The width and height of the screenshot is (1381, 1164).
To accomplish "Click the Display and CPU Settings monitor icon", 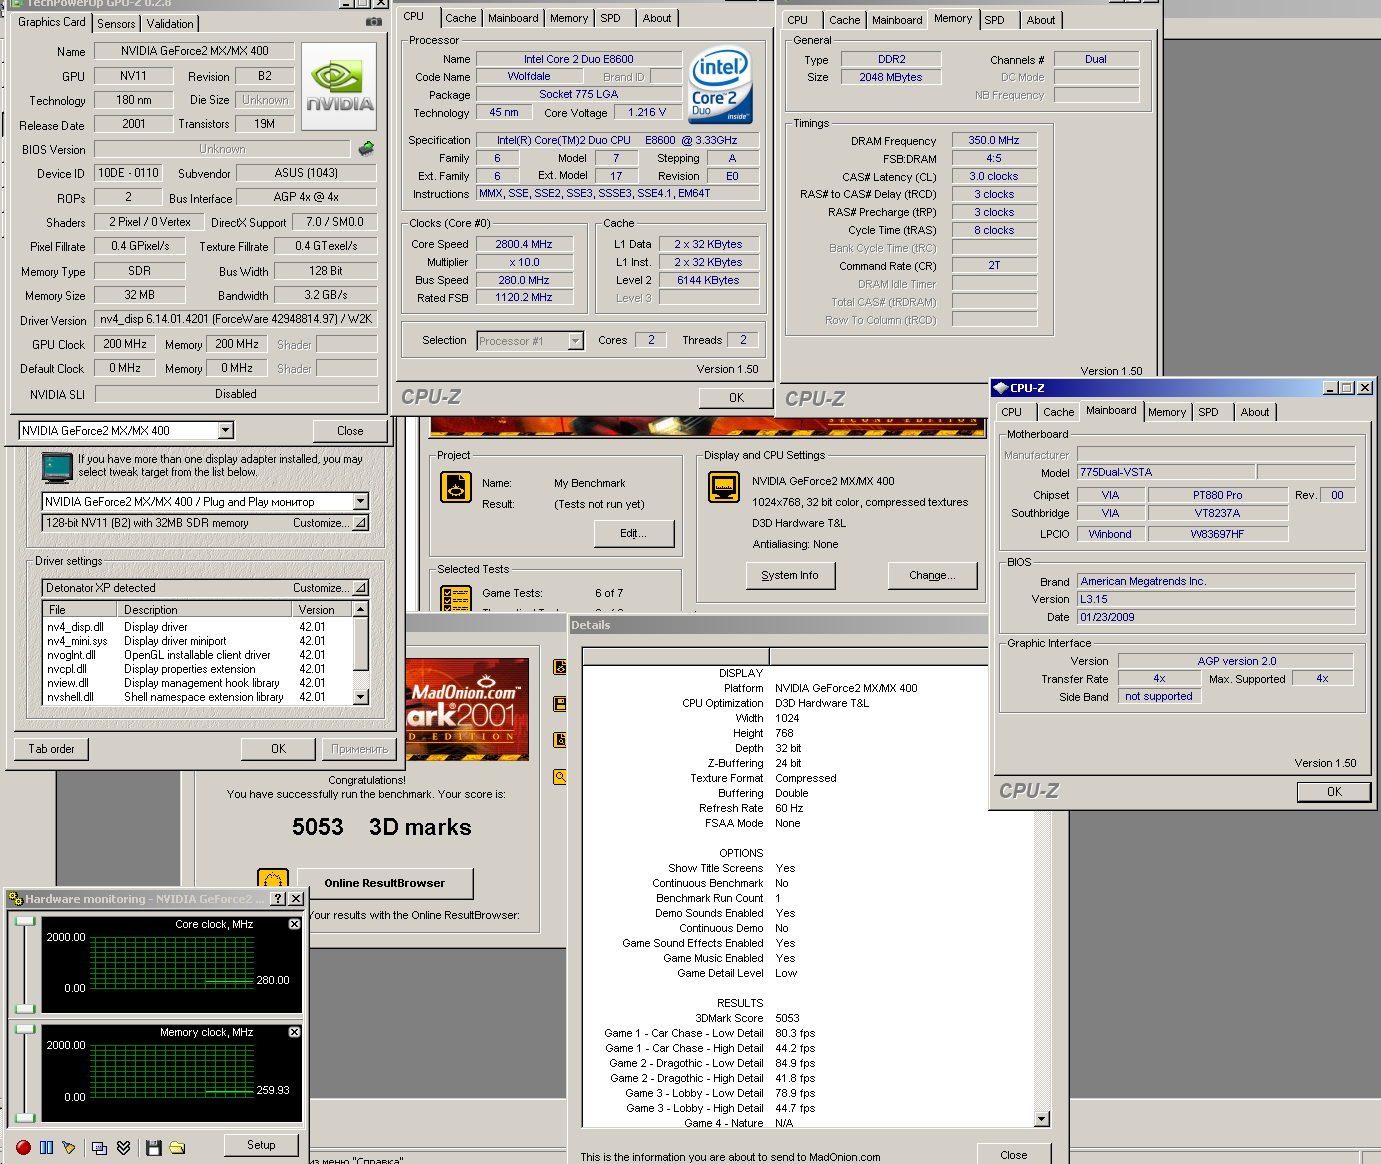I will tap(724, 487).
